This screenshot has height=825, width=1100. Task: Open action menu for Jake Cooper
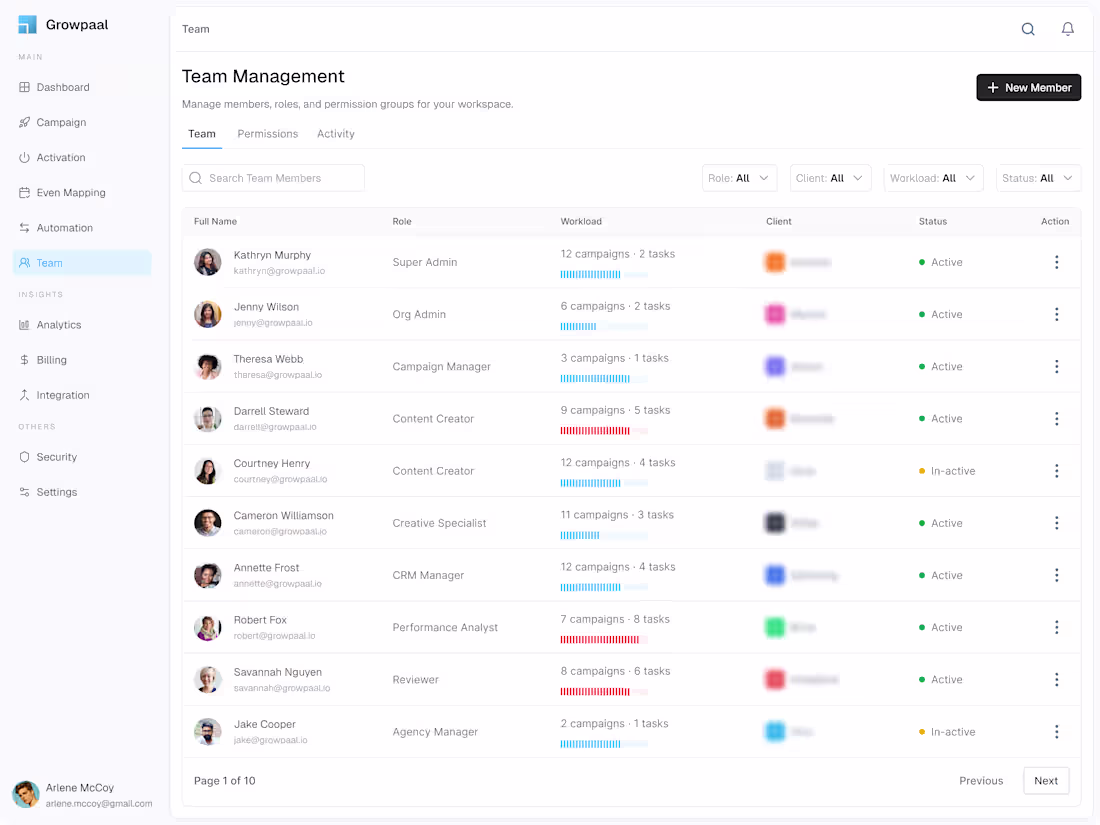pos(1057,732)
